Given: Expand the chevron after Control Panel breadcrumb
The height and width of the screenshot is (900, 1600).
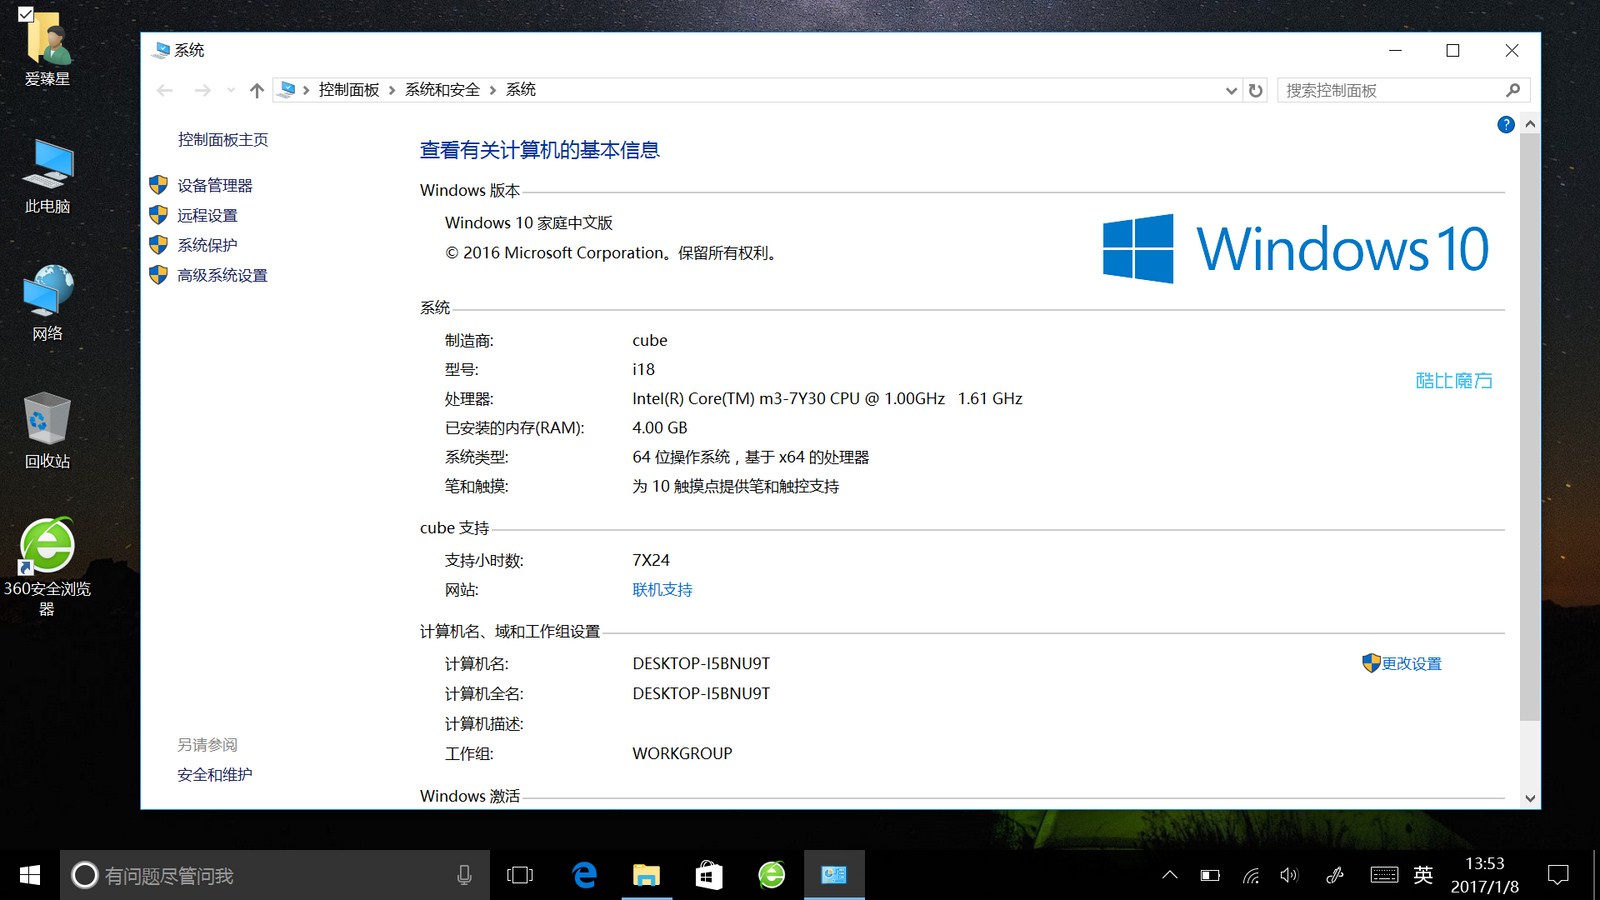Looking at the screenshot, I should click(392, 90).
